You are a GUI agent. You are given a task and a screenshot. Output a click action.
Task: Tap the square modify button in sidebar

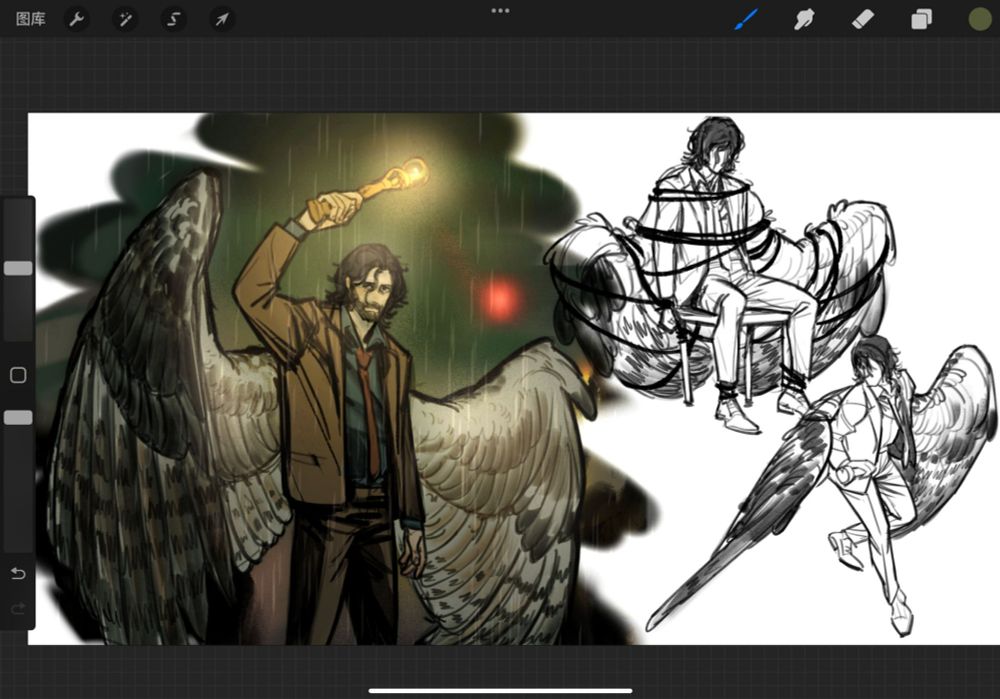click(x=18, y=375)
